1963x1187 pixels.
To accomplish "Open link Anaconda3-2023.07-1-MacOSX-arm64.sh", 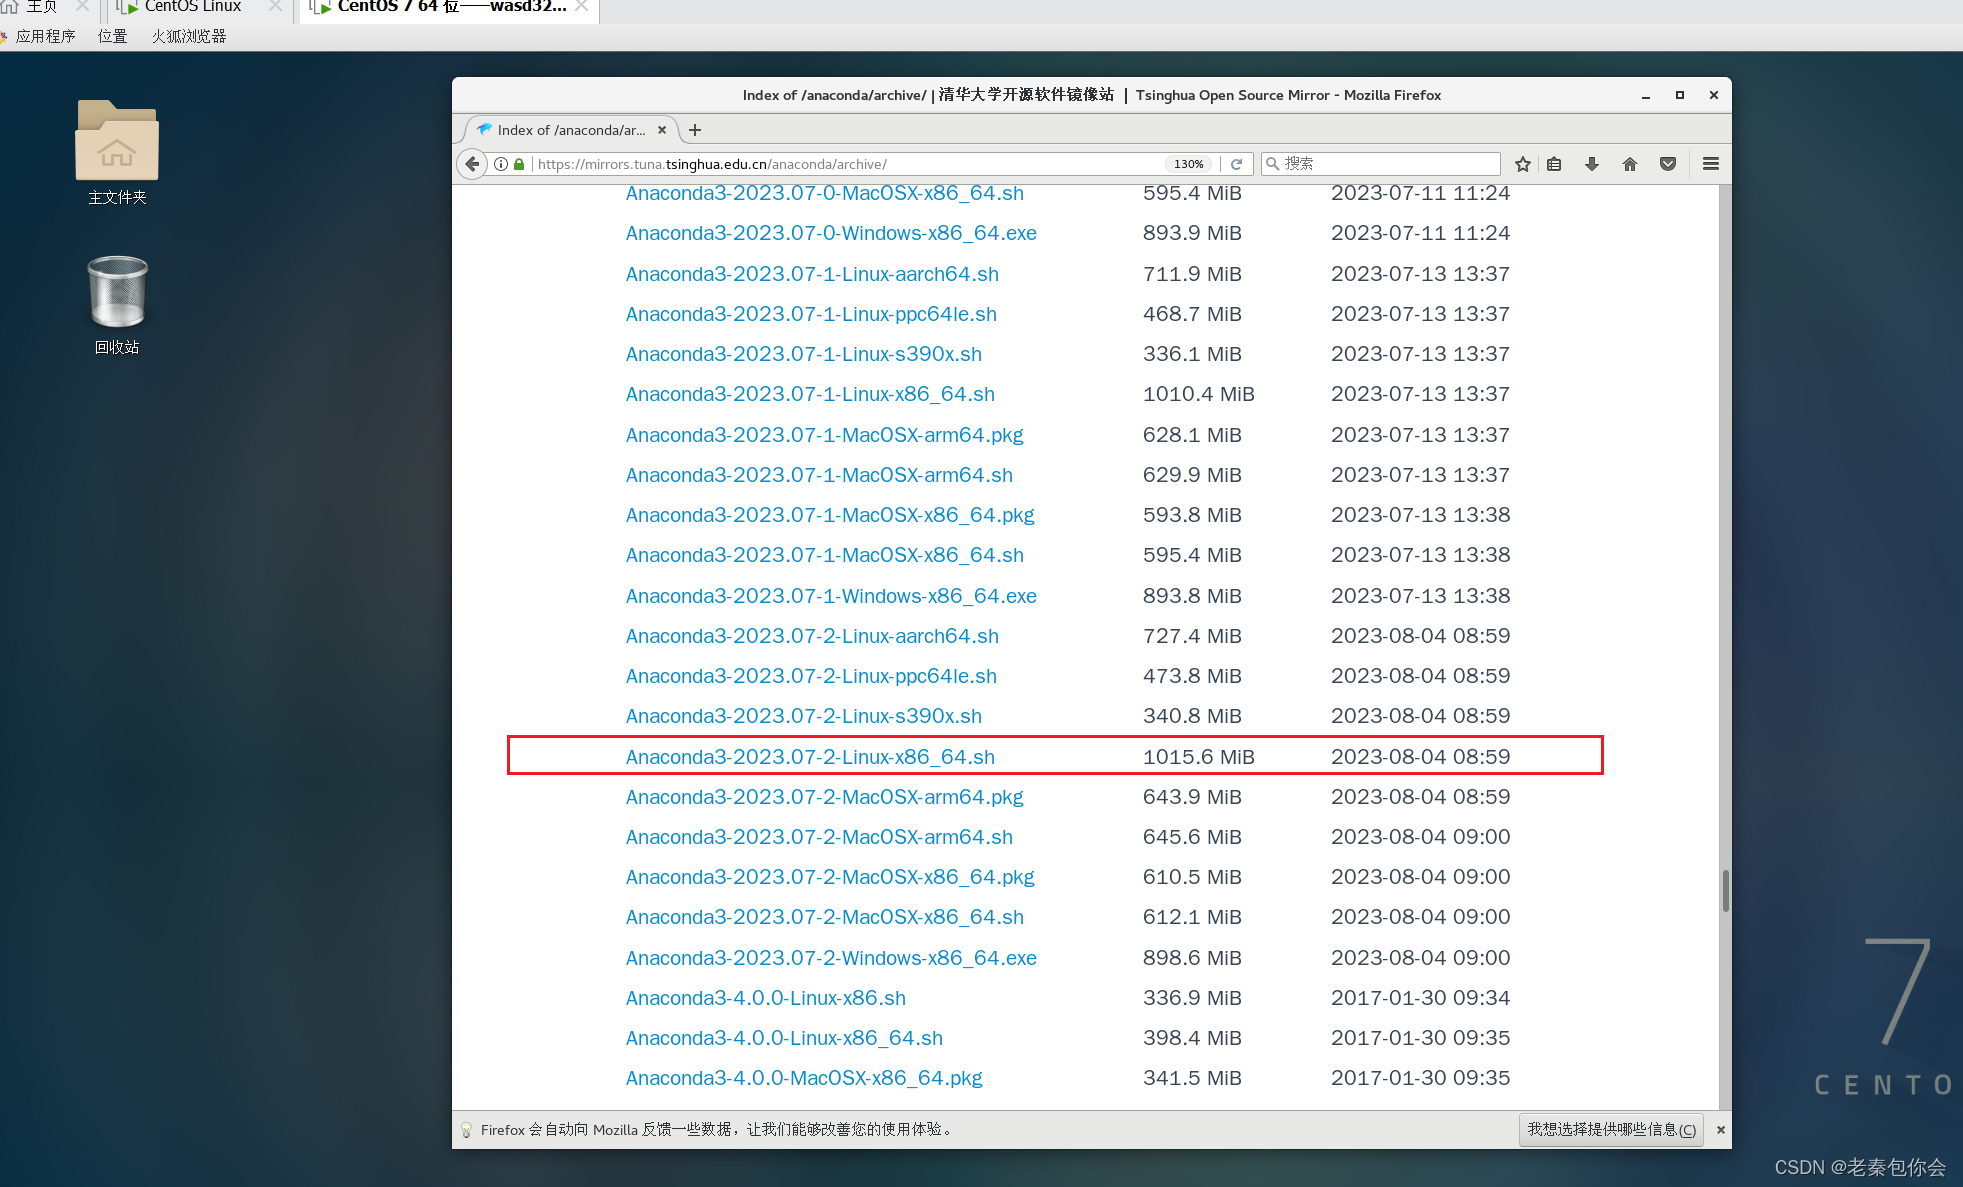I will click(x=819, y=475).
